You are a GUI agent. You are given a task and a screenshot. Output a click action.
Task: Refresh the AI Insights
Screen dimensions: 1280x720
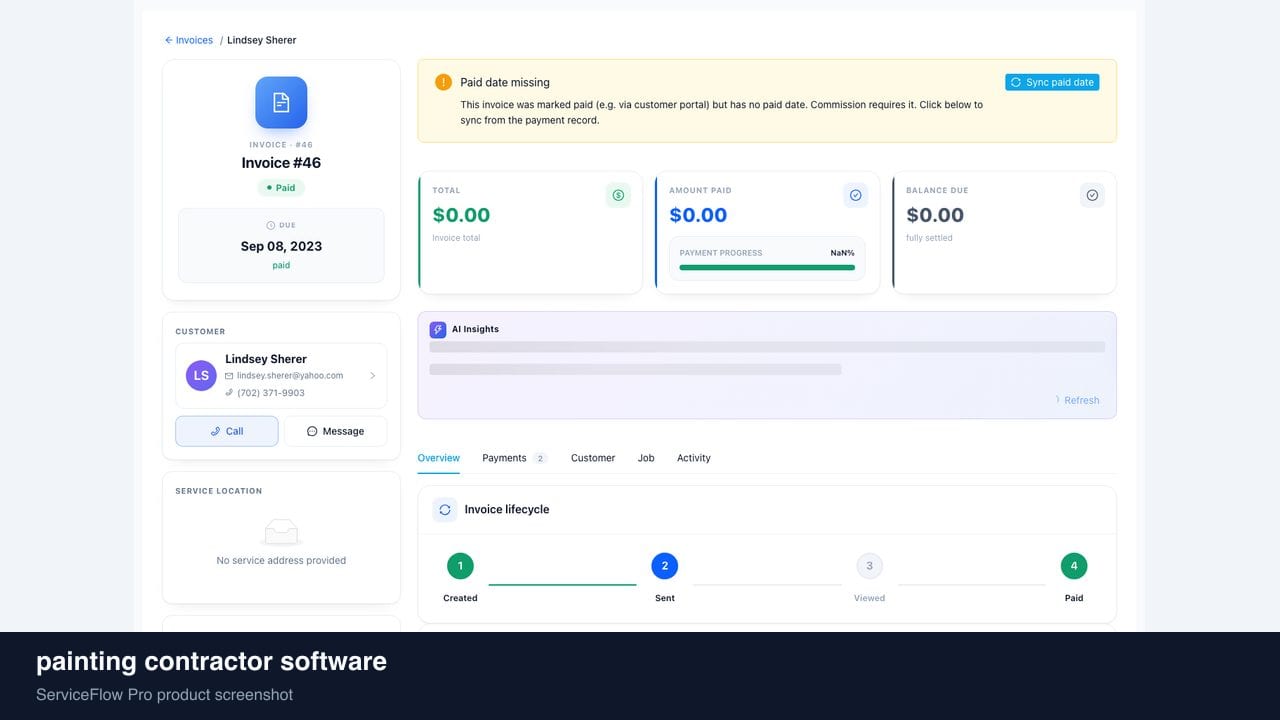pyautogui.click(x=1077, y=400)
